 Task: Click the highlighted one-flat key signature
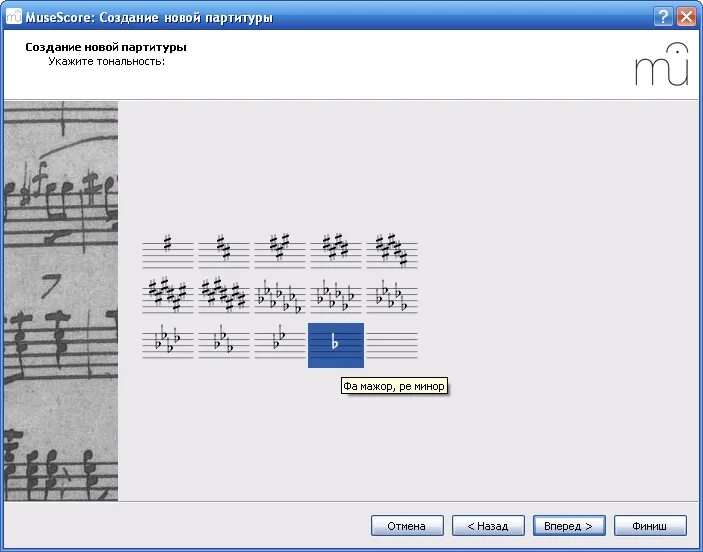336,345
